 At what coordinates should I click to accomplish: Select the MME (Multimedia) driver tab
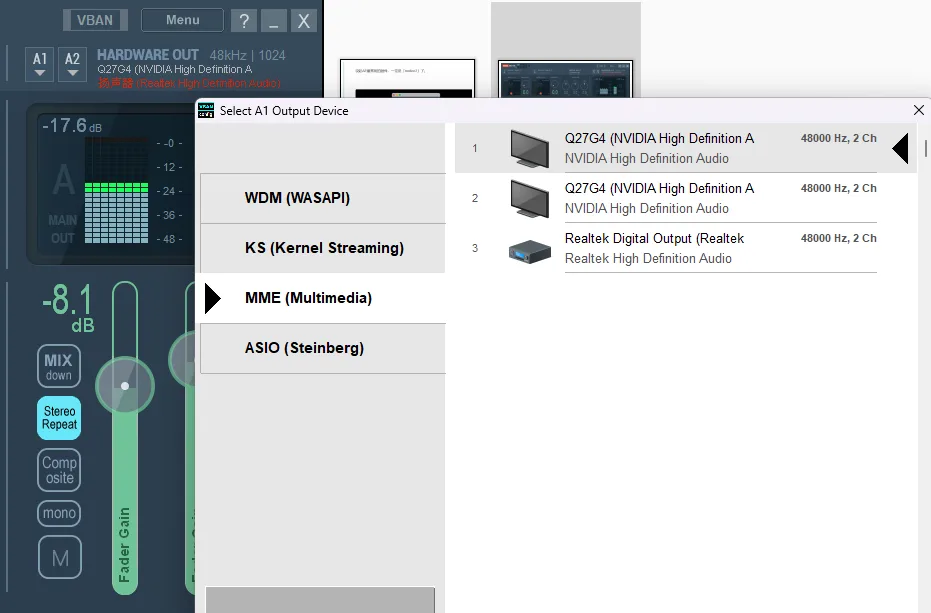323,298
